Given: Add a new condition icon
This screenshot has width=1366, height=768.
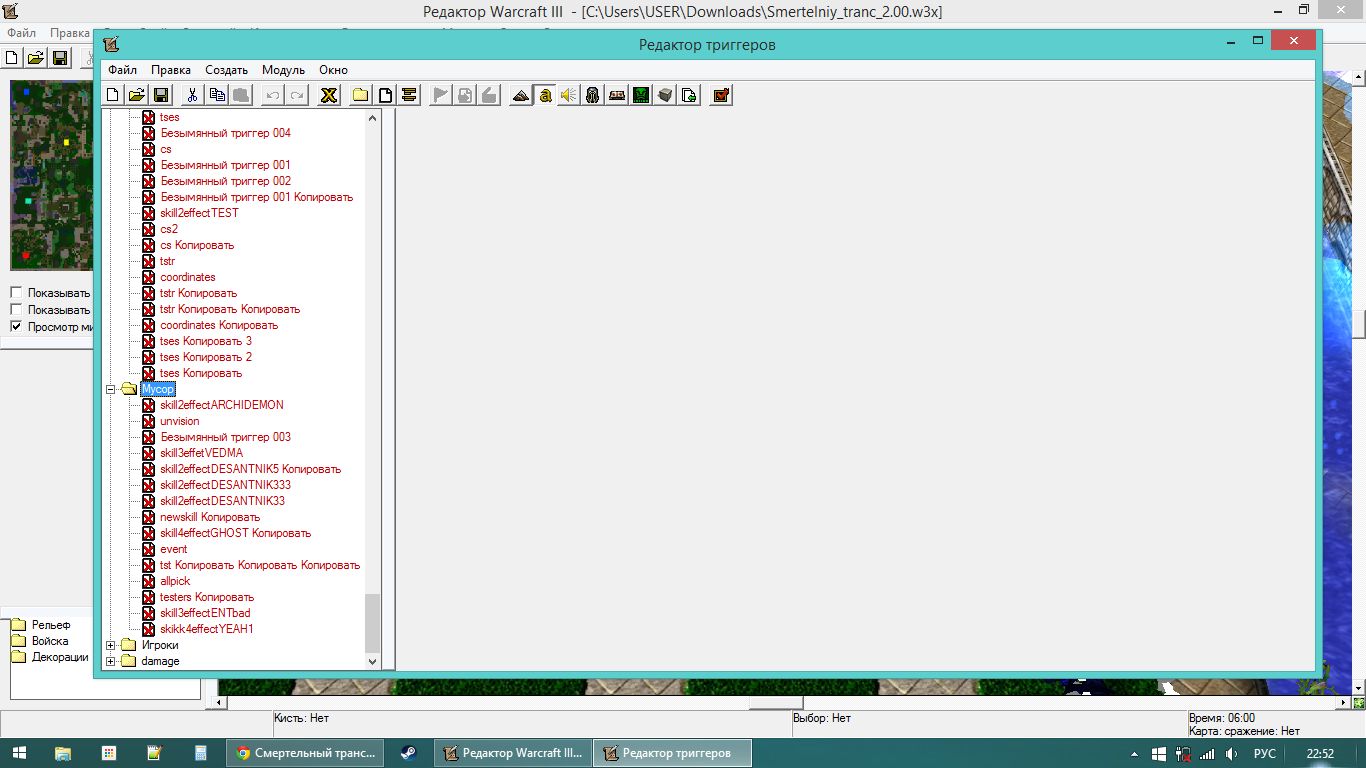Looking at the screenshot, I should [464, 95].
